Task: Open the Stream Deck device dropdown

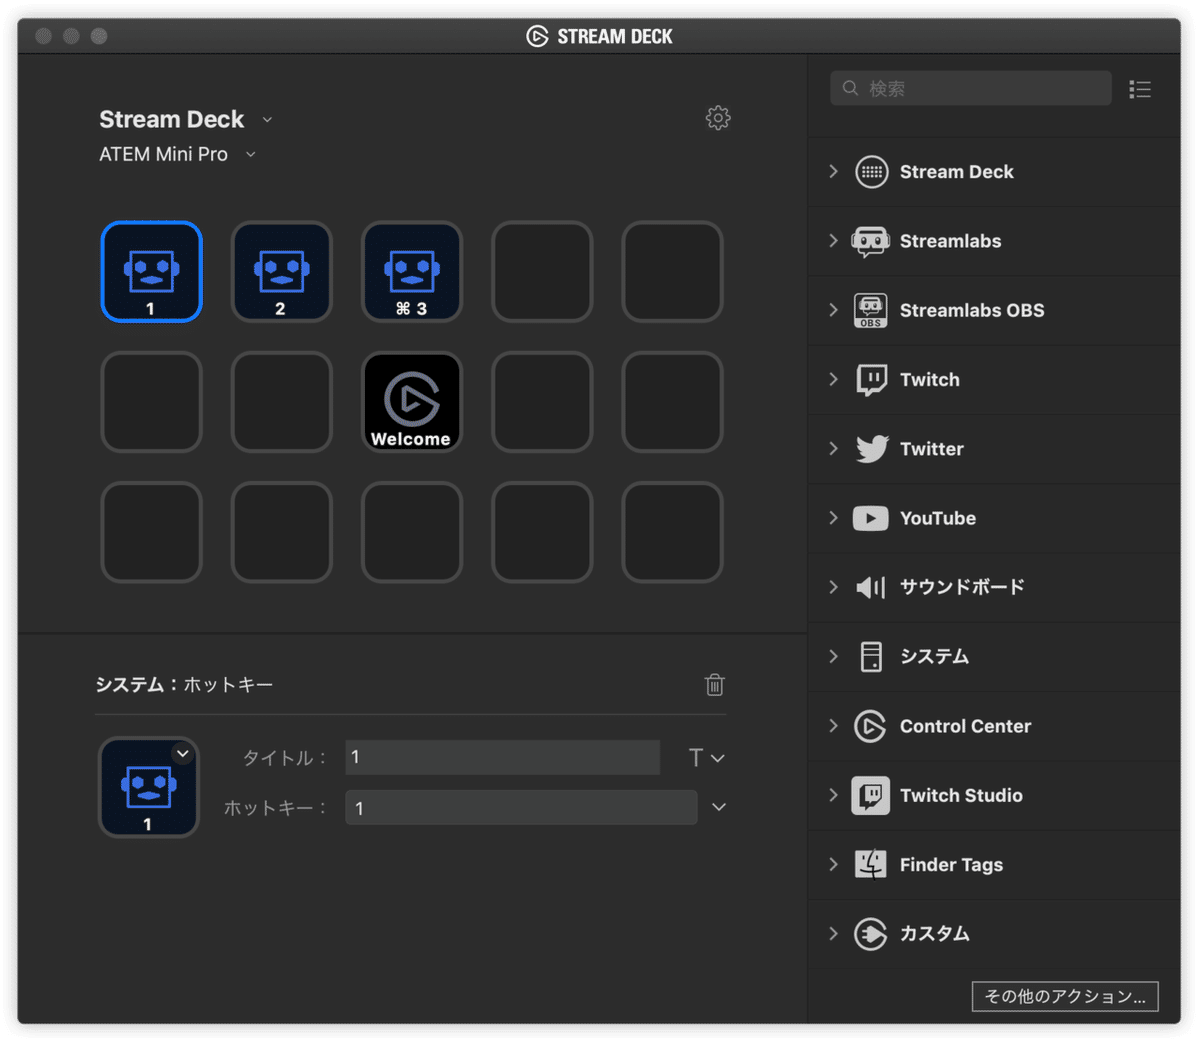Action: point(267,120)
